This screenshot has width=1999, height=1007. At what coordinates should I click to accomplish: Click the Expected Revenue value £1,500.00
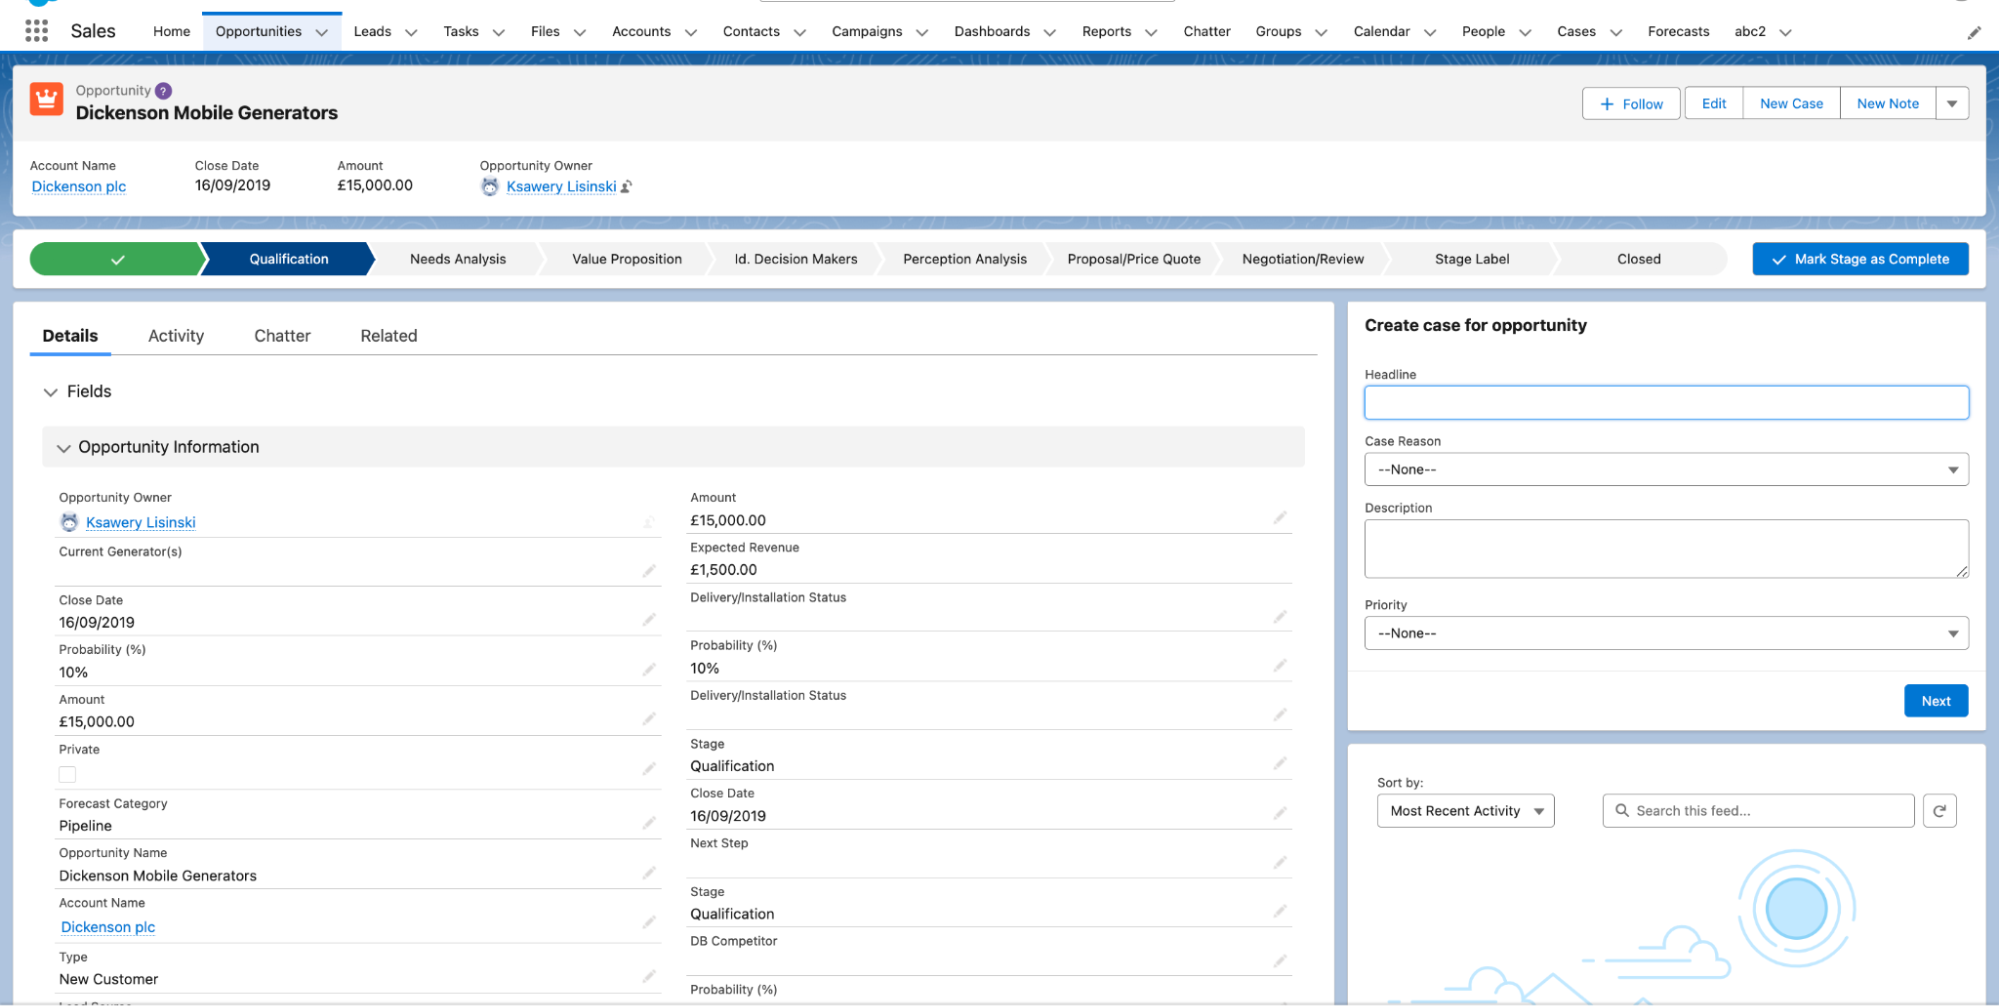coord(723,570)
